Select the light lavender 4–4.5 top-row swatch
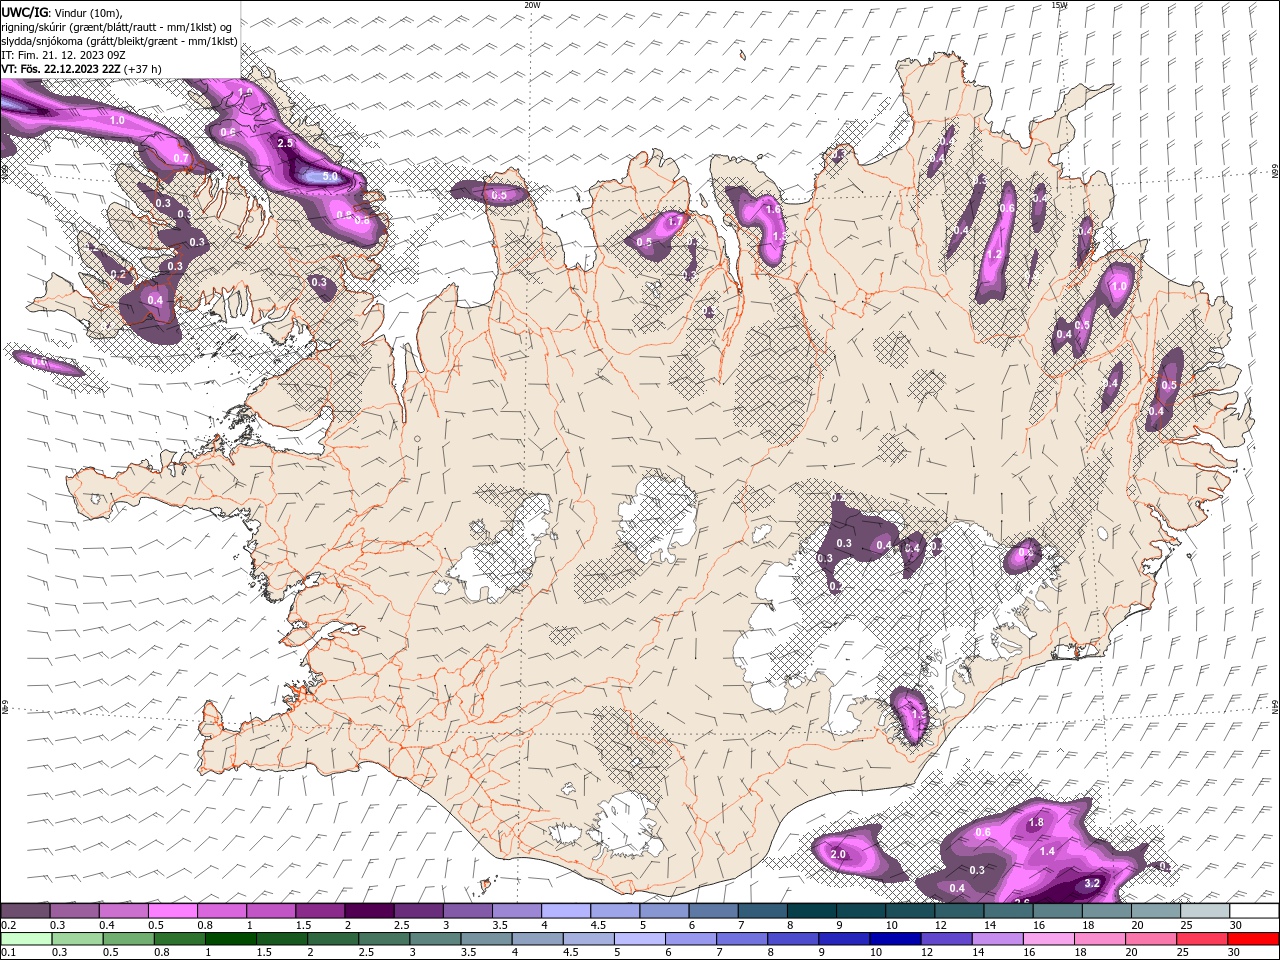 (566, 911)
